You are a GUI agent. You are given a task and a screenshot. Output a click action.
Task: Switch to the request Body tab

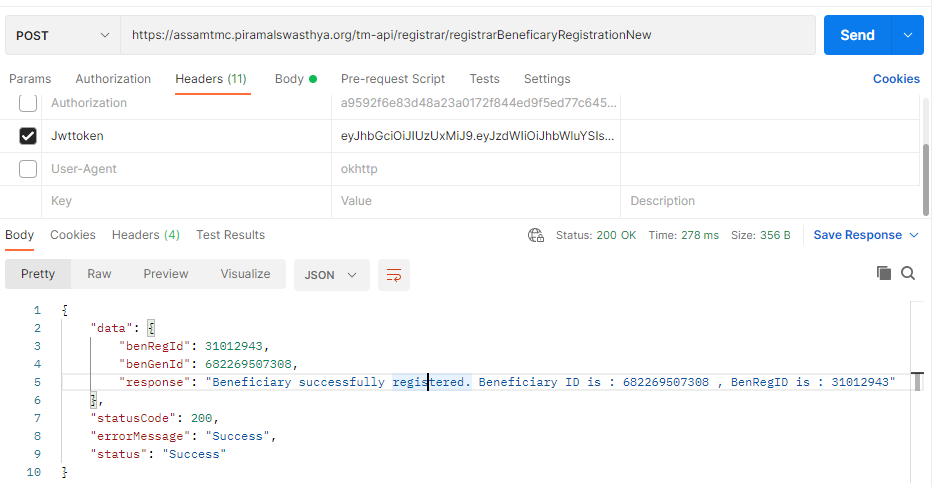(289, 79)
